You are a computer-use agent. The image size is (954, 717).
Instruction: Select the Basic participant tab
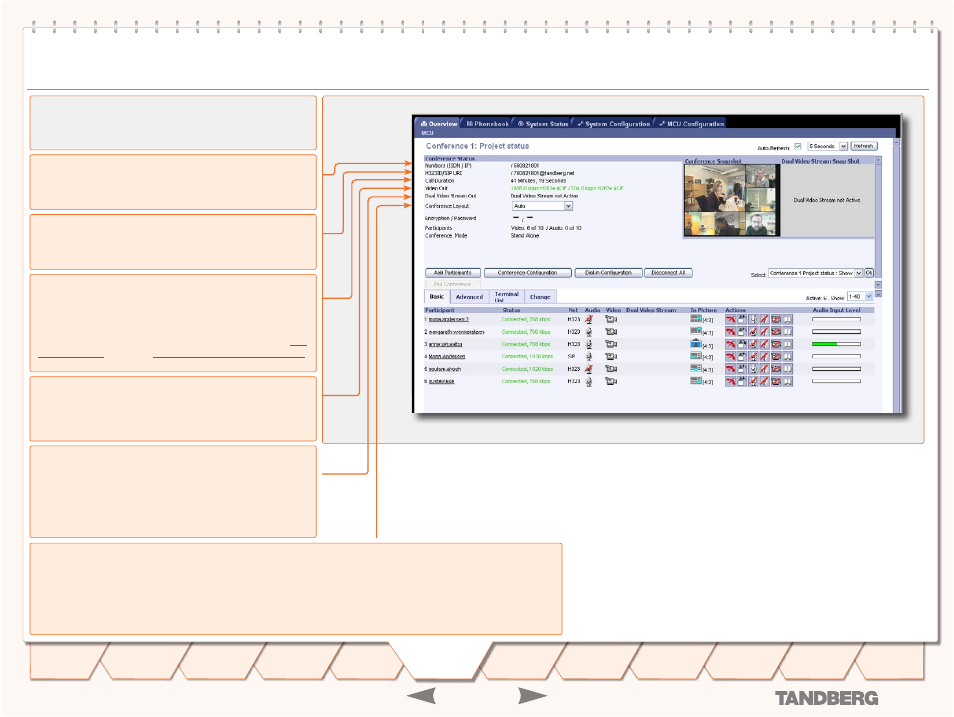coord(437,296)
